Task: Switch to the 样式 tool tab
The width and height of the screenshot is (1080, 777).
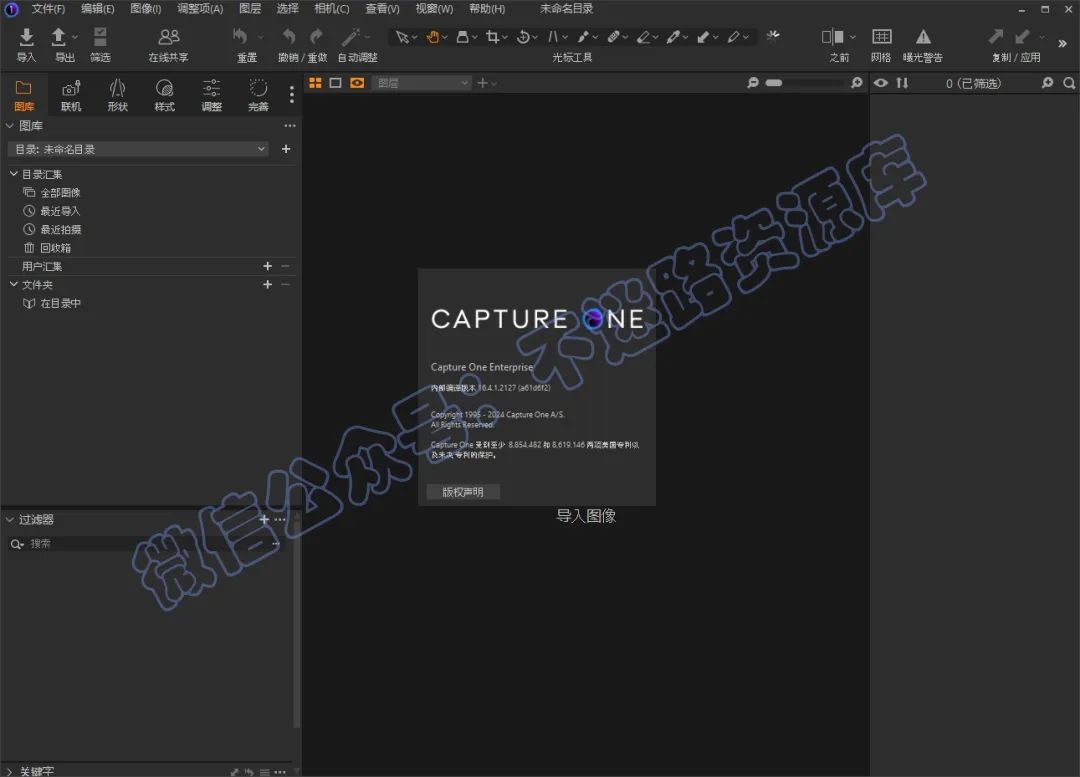Action: [x=165, y=95]
